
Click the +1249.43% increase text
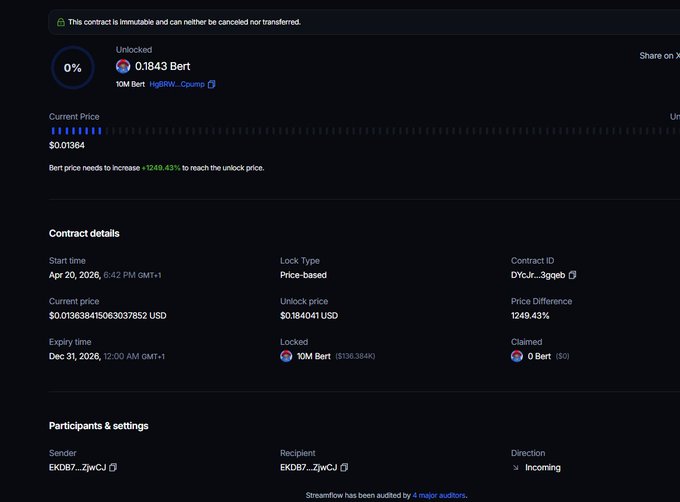tap(161, 168)
